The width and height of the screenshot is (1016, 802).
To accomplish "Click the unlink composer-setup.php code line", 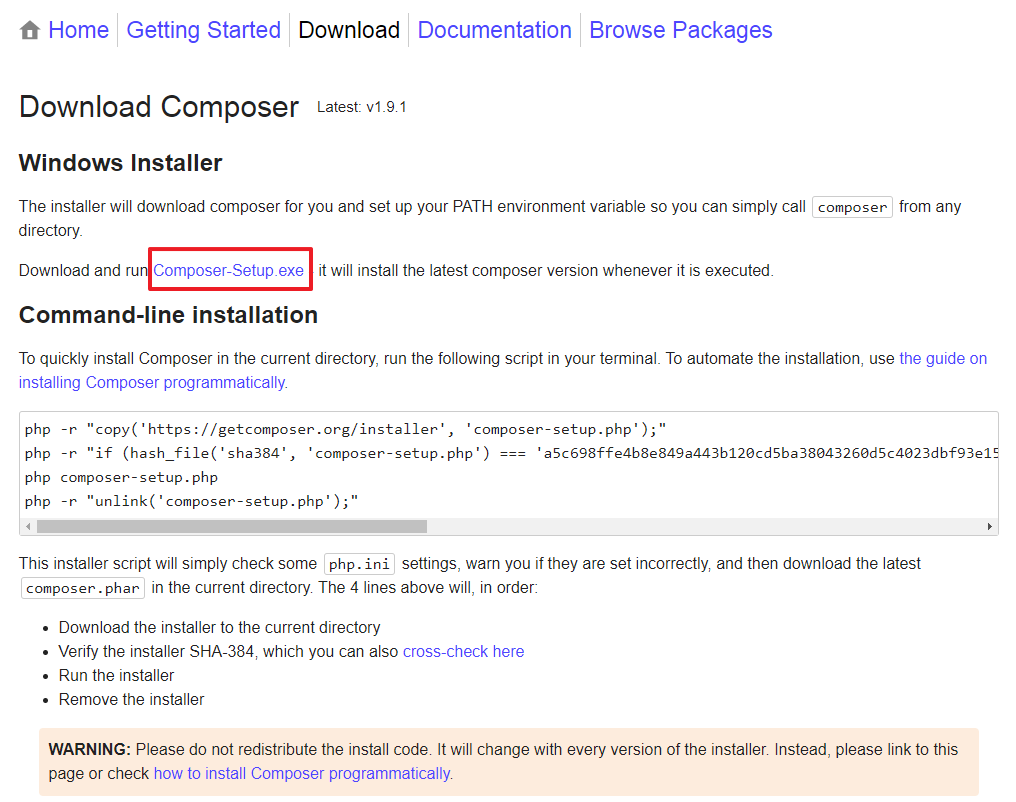I will [192, 501].
